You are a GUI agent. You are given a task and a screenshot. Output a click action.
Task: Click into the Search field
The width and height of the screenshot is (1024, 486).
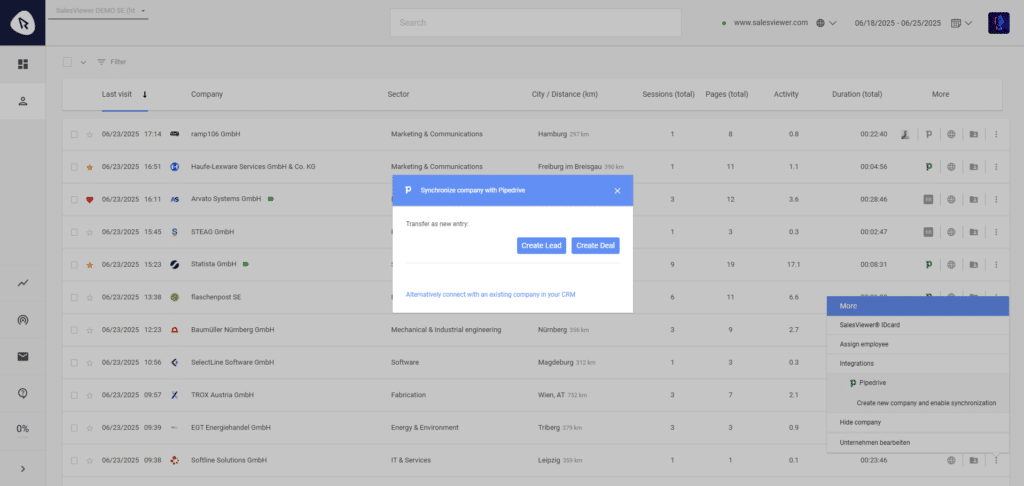tap(536, 22)
